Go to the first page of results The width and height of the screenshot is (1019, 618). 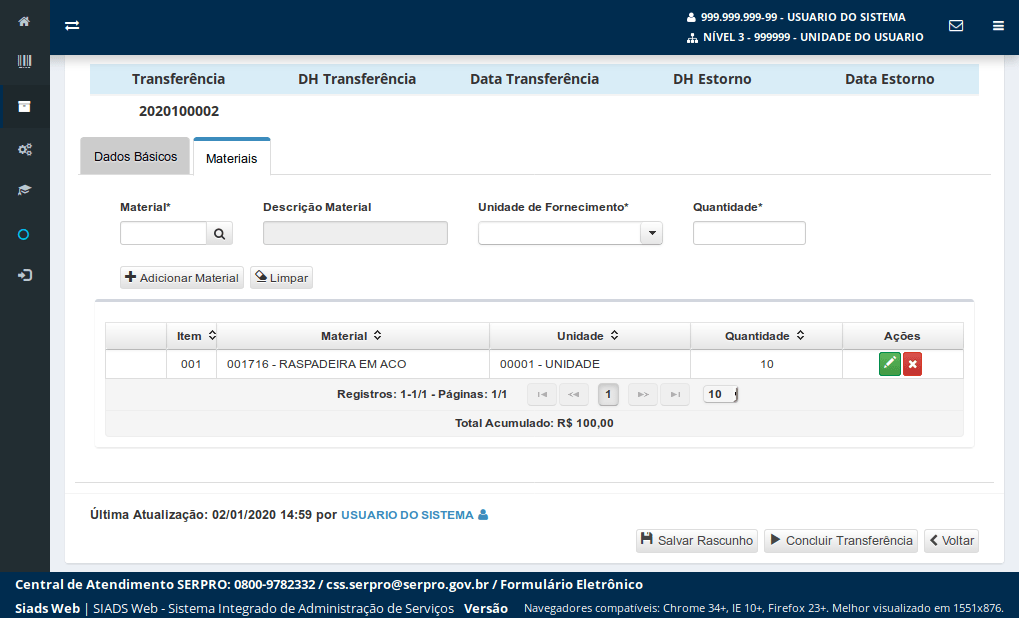point(542,394)
